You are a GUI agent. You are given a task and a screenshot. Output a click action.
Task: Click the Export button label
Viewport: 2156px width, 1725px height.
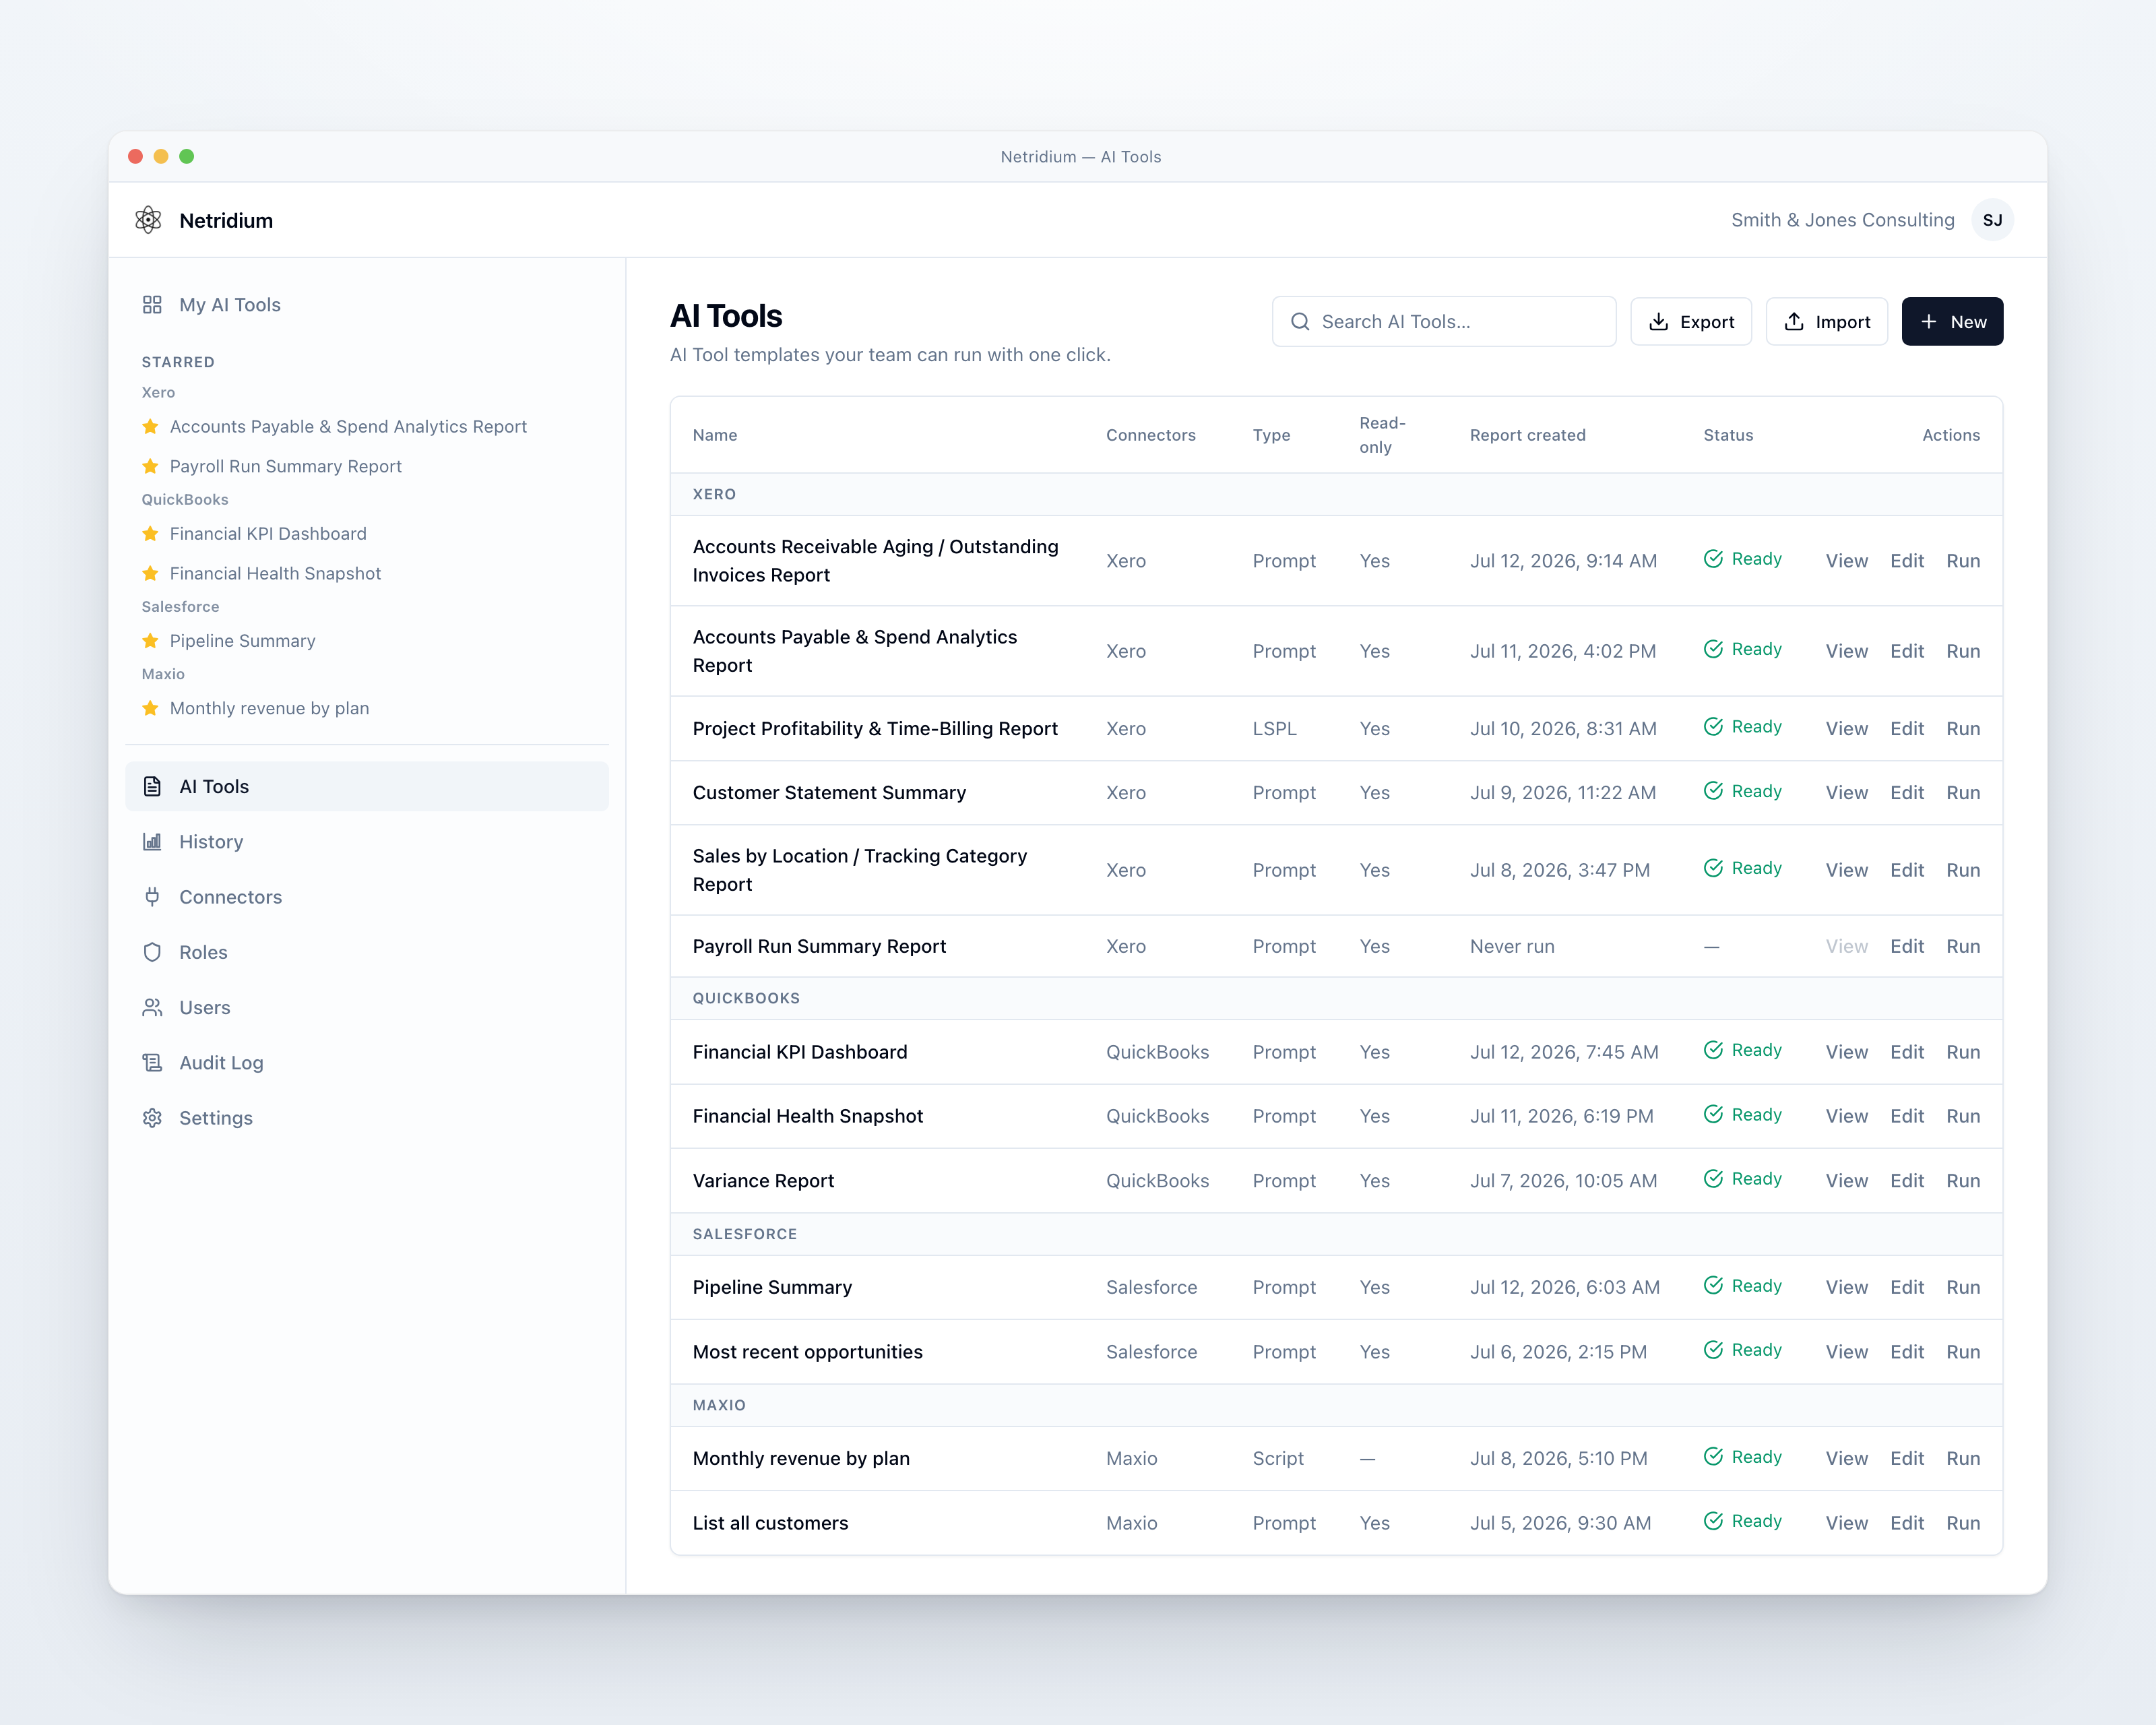point(1707,322)
